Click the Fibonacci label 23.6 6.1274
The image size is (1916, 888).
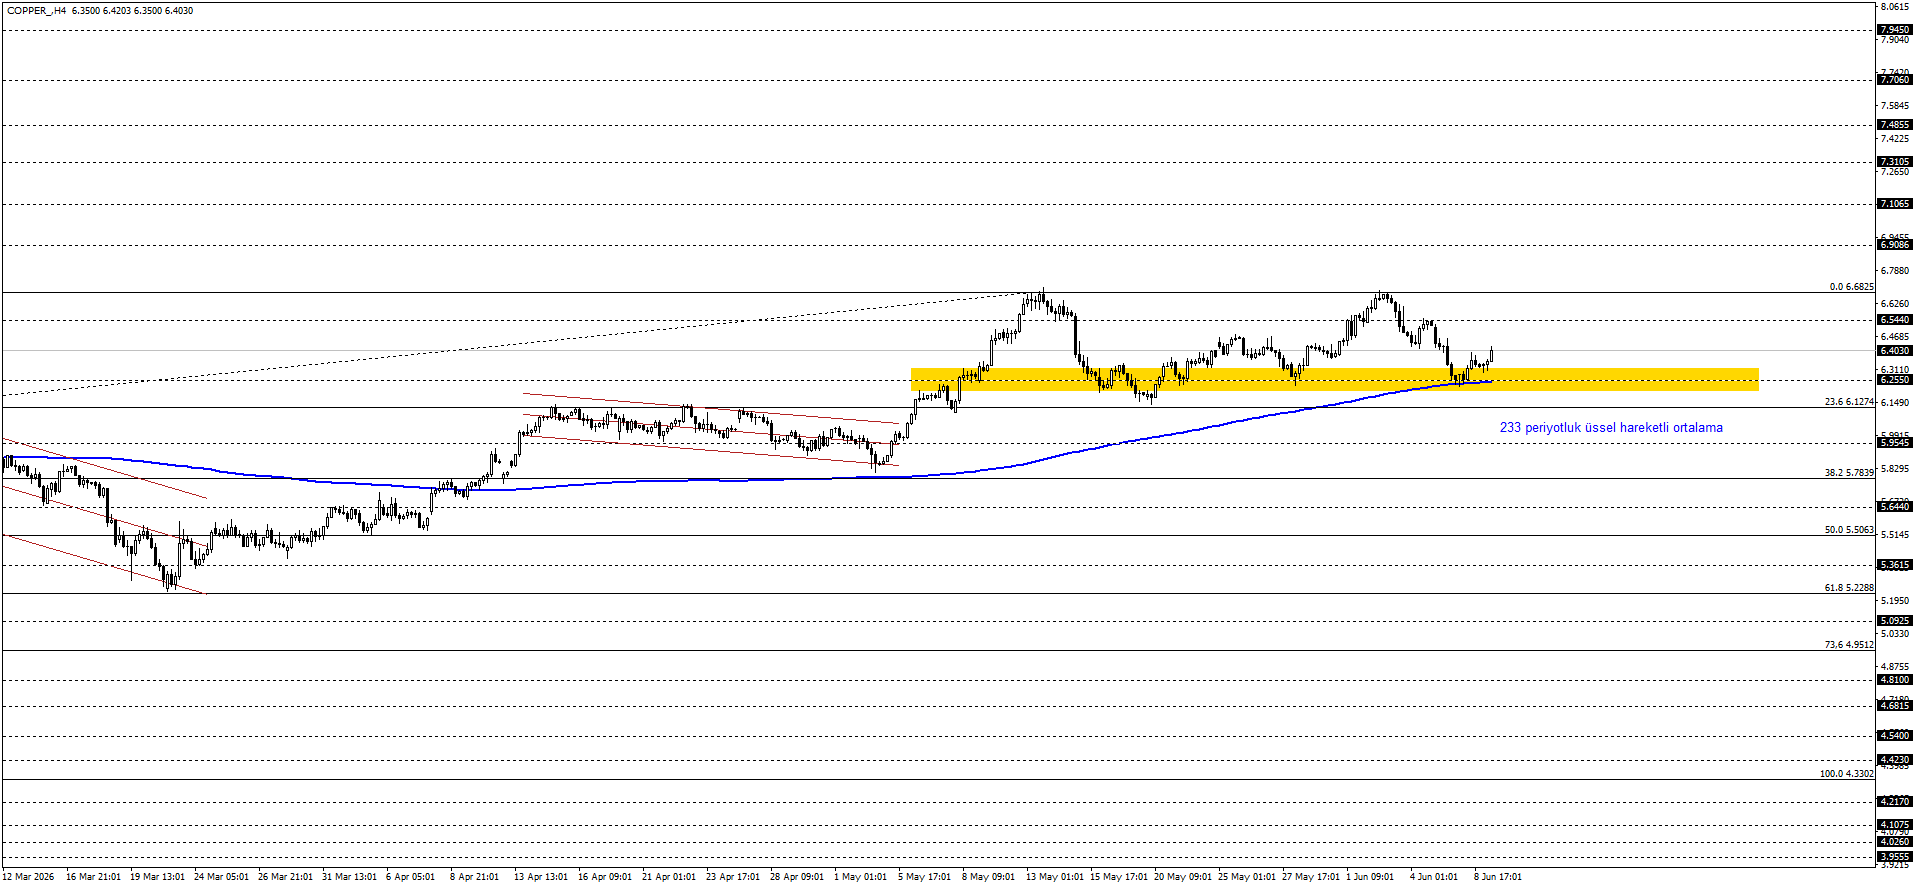point(1849,402)
